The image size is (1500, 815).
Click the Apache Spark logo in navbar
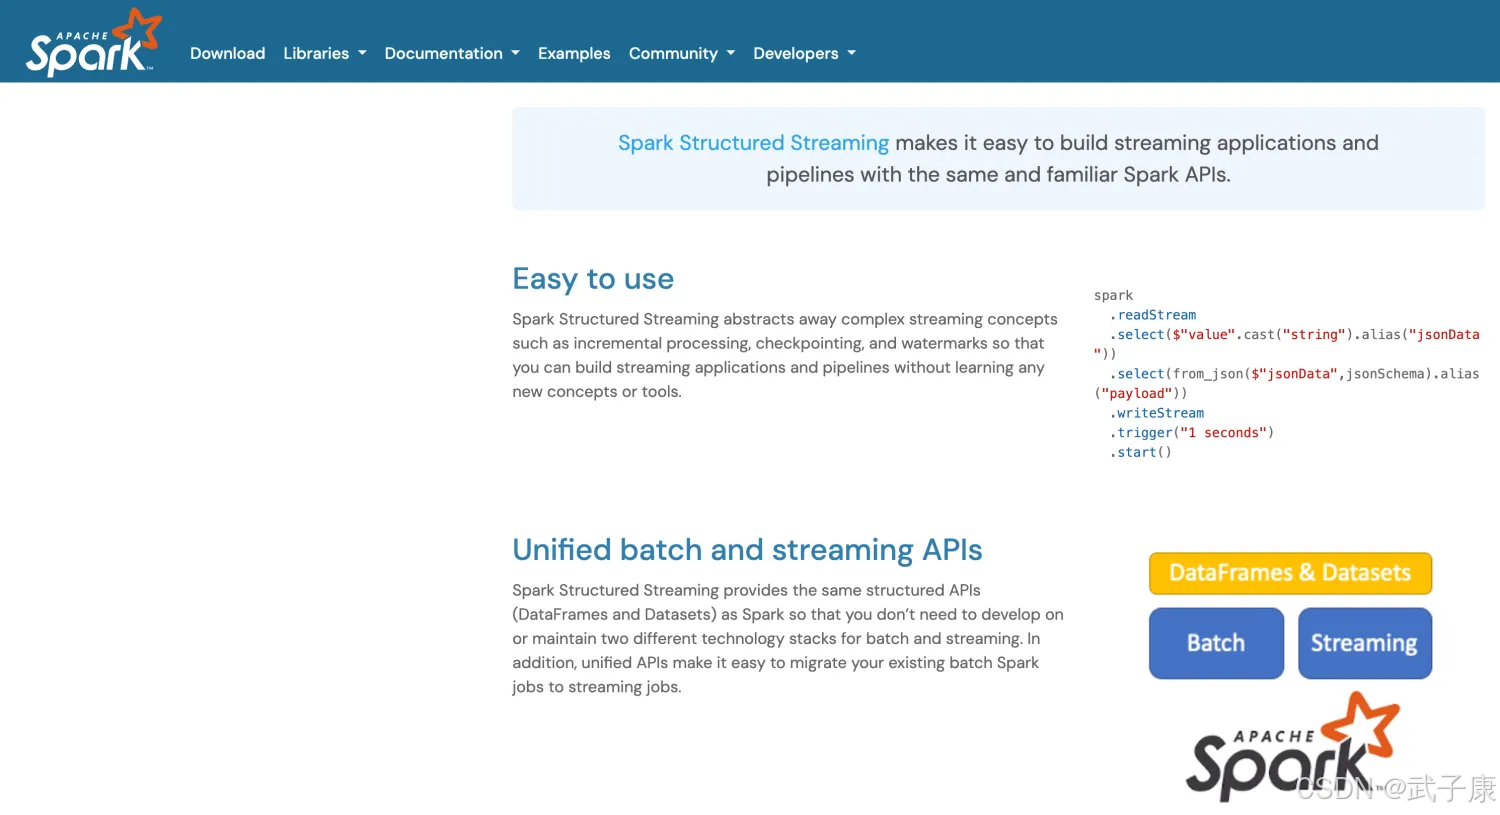coord(93,42)
